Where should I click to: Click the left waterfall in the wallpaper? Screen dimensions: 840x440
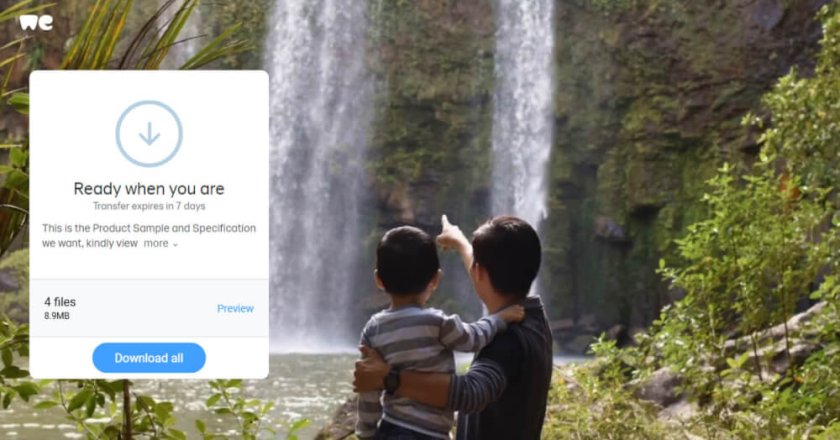click(319, 171)
